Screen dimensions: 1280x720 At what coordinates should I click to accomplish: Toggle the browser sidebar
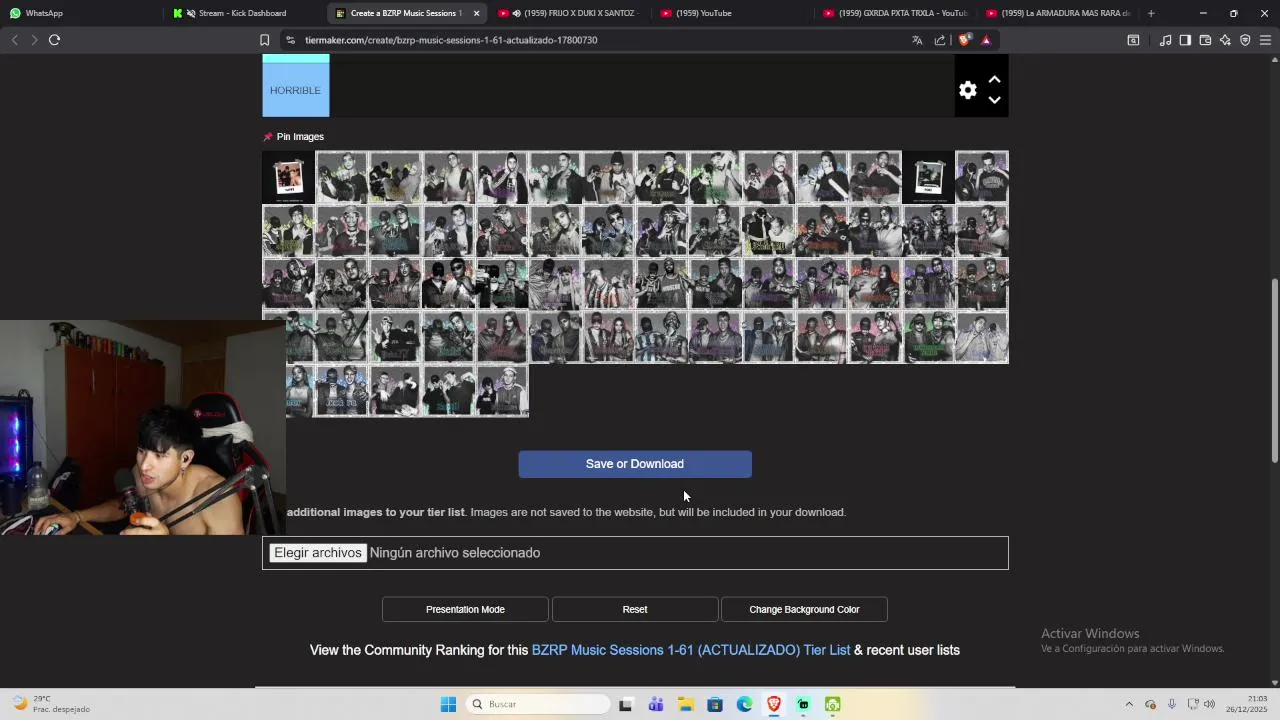coord(1185,40)
